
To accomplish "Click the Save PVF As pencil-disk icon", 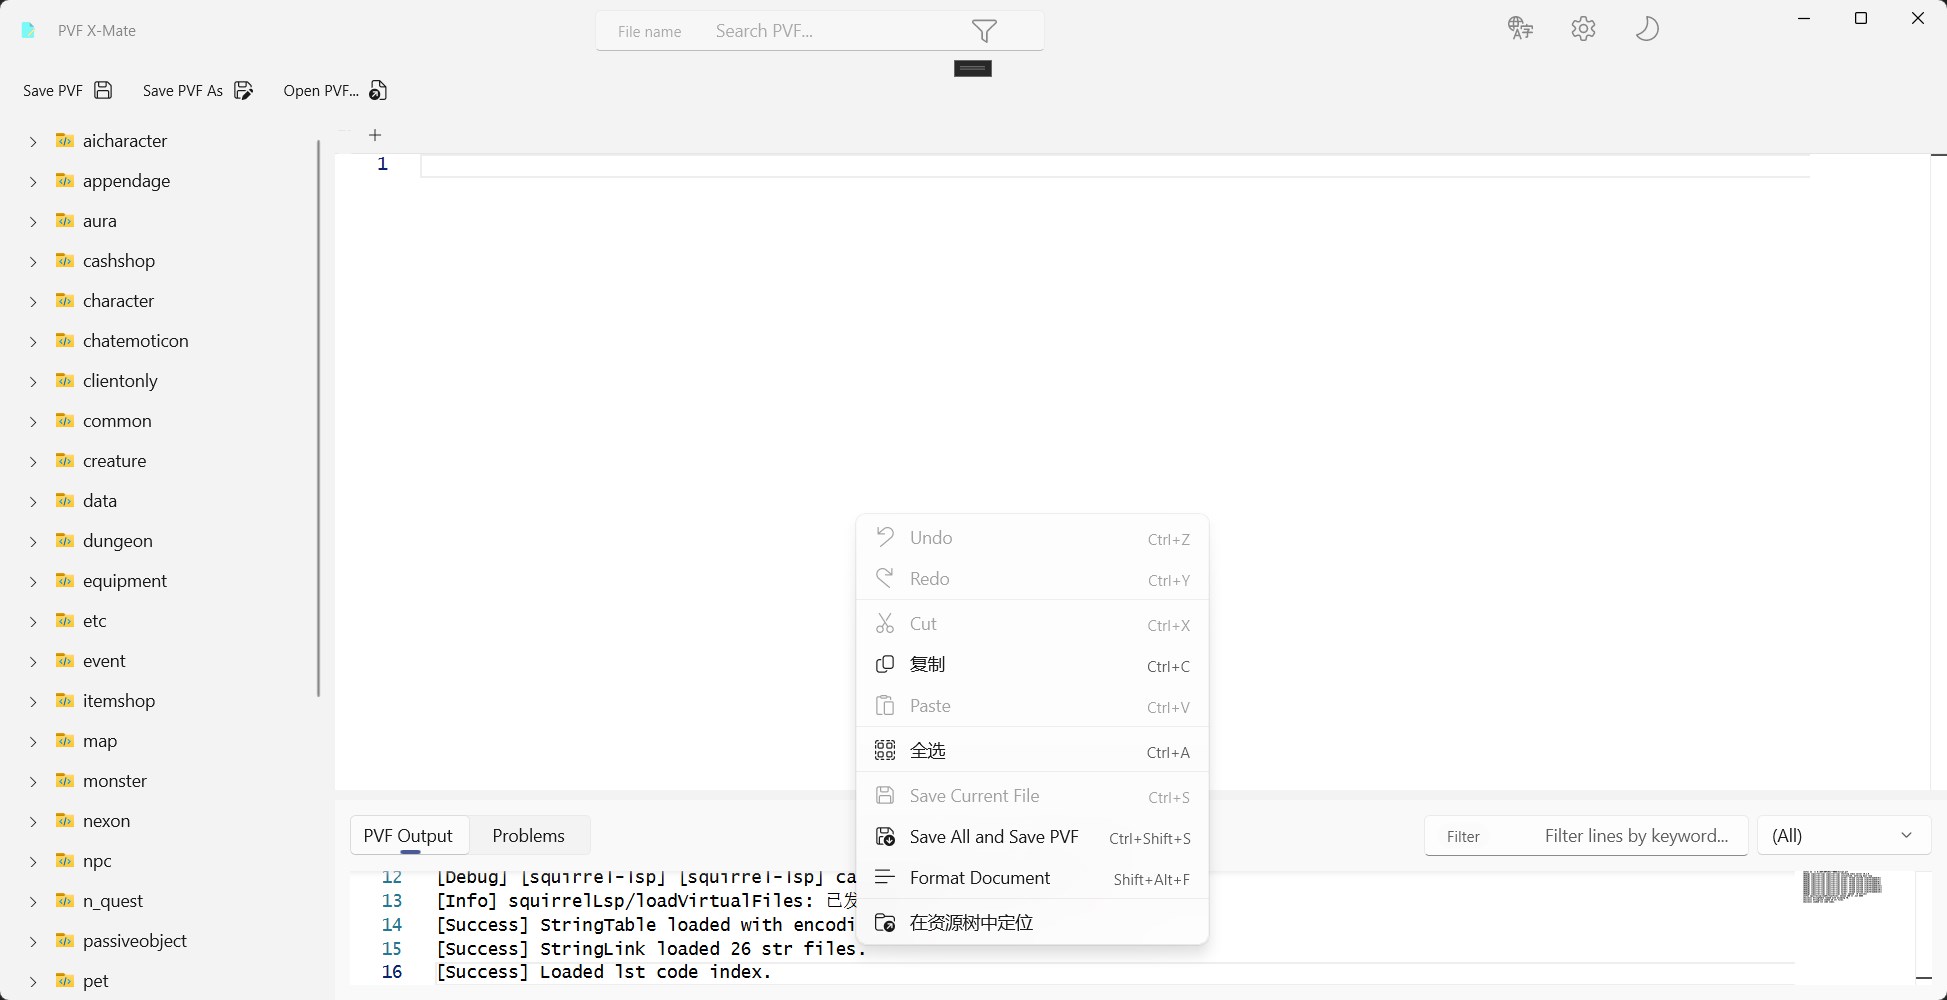I will coord(243,90).
